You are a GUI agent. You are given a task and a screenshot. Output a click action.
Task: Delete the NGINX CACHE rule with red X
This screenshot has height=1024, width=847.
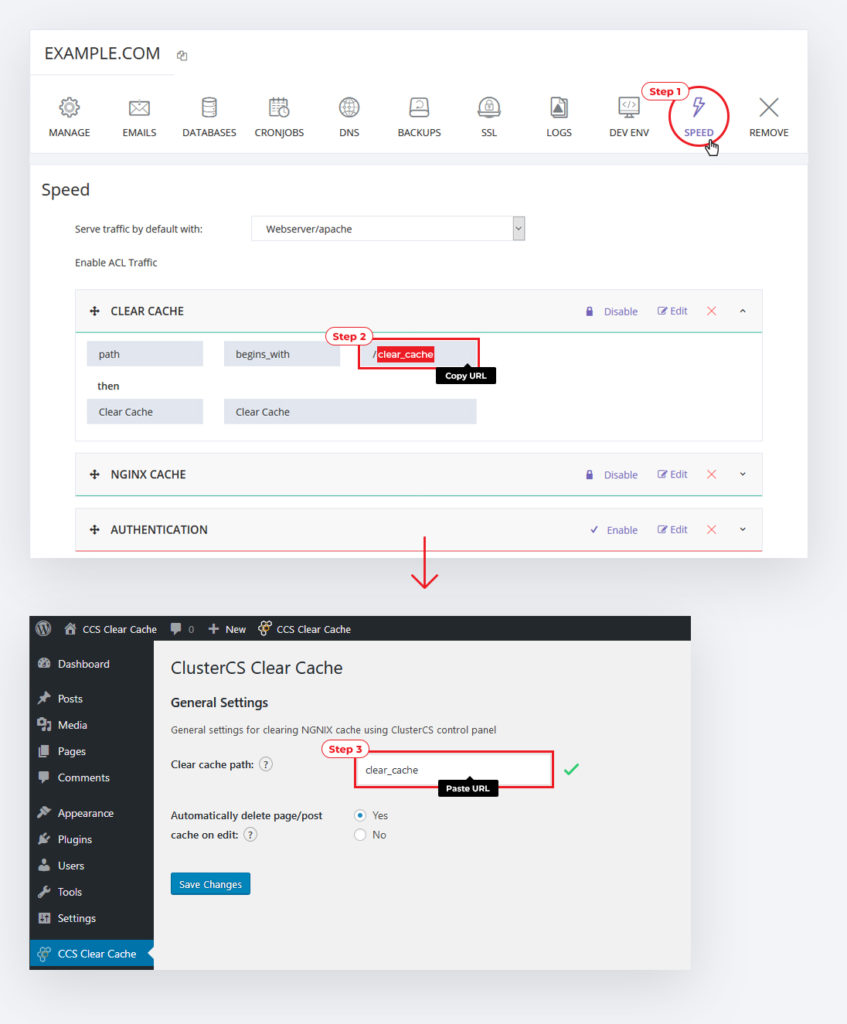pyautogui.click(x=712, y=474)
